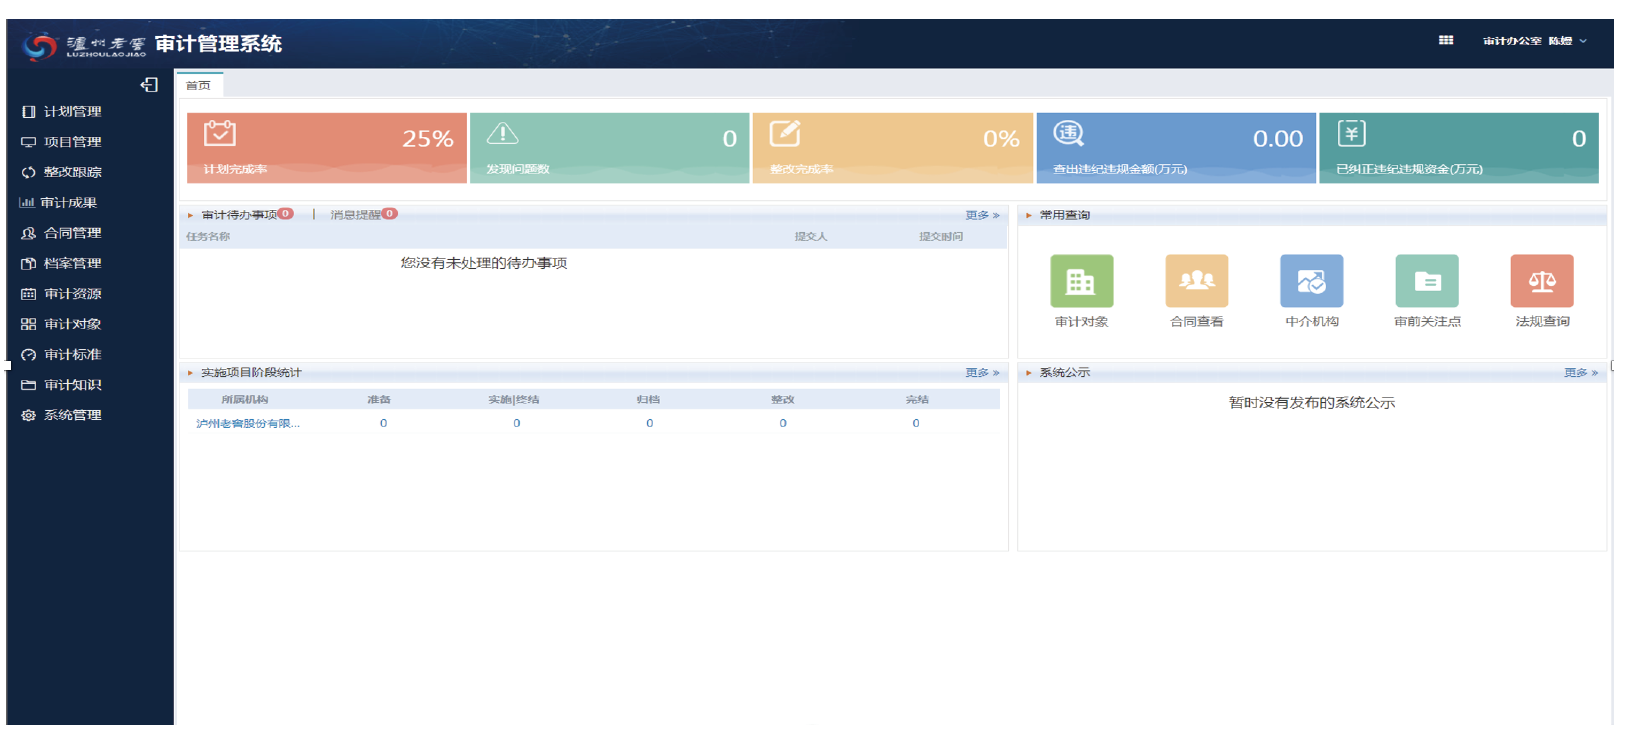Viewport: 1628px width, 740px height.
Task: Click 更多 in the 实施项目阶段统计 panel
Action: 982,373
